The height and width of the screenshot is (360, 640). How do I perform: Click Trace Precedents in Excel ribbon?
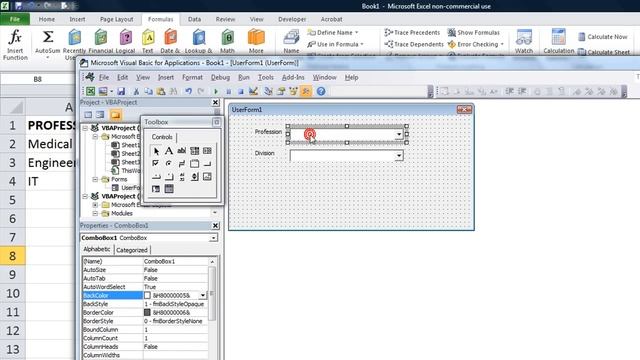coord(413,32)
